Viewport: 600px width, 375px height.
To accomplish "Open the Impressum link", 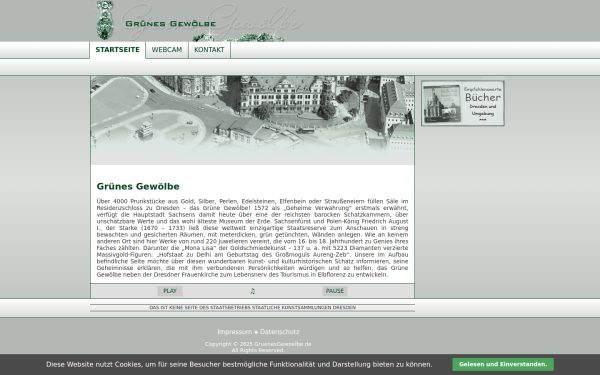I will (235, 332).
